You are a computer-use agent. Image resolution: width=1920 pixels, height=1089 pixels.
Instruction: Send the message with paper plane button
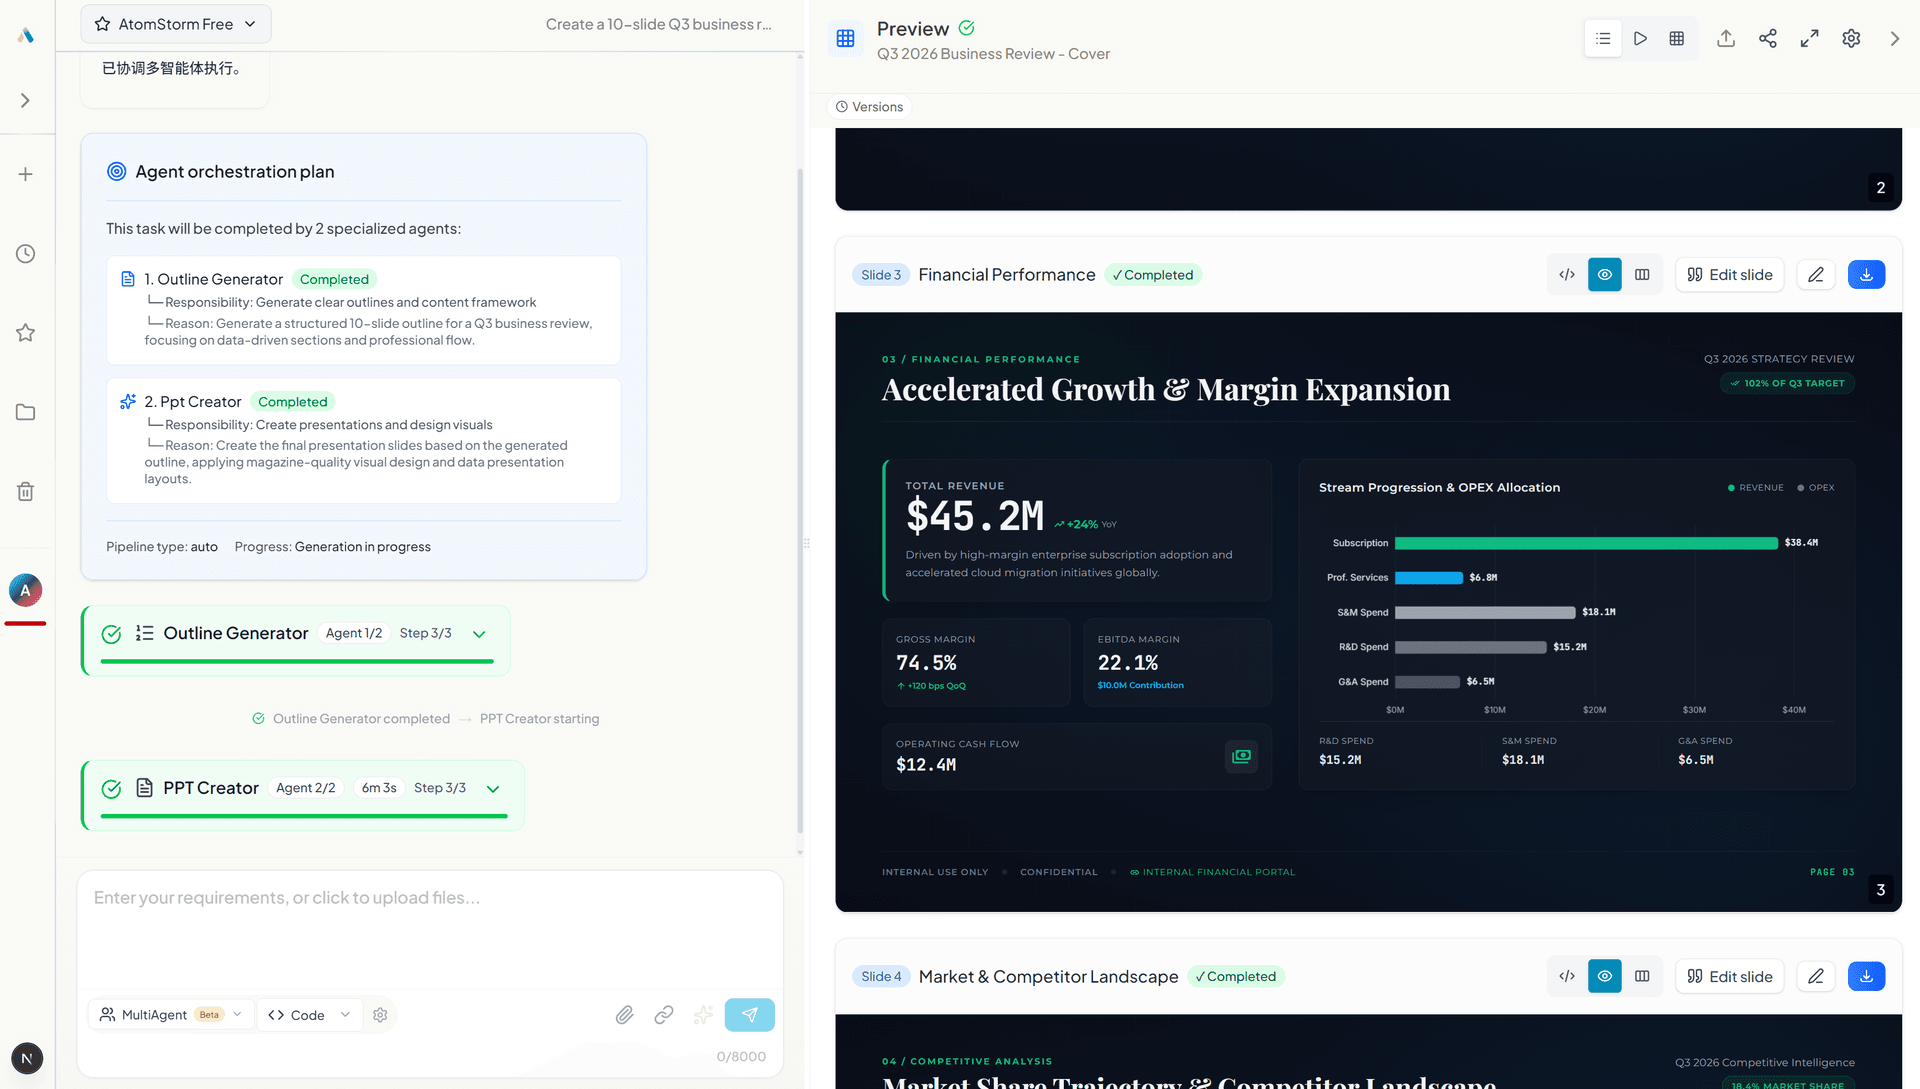tap(750, 1015)
